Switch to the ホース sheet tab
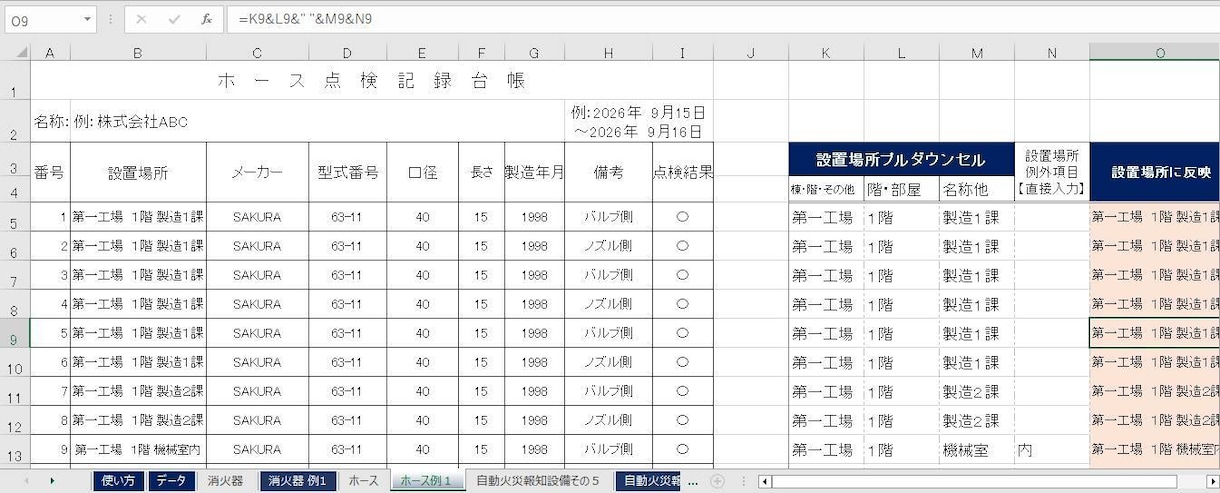1220x493 pixels. 363,481
